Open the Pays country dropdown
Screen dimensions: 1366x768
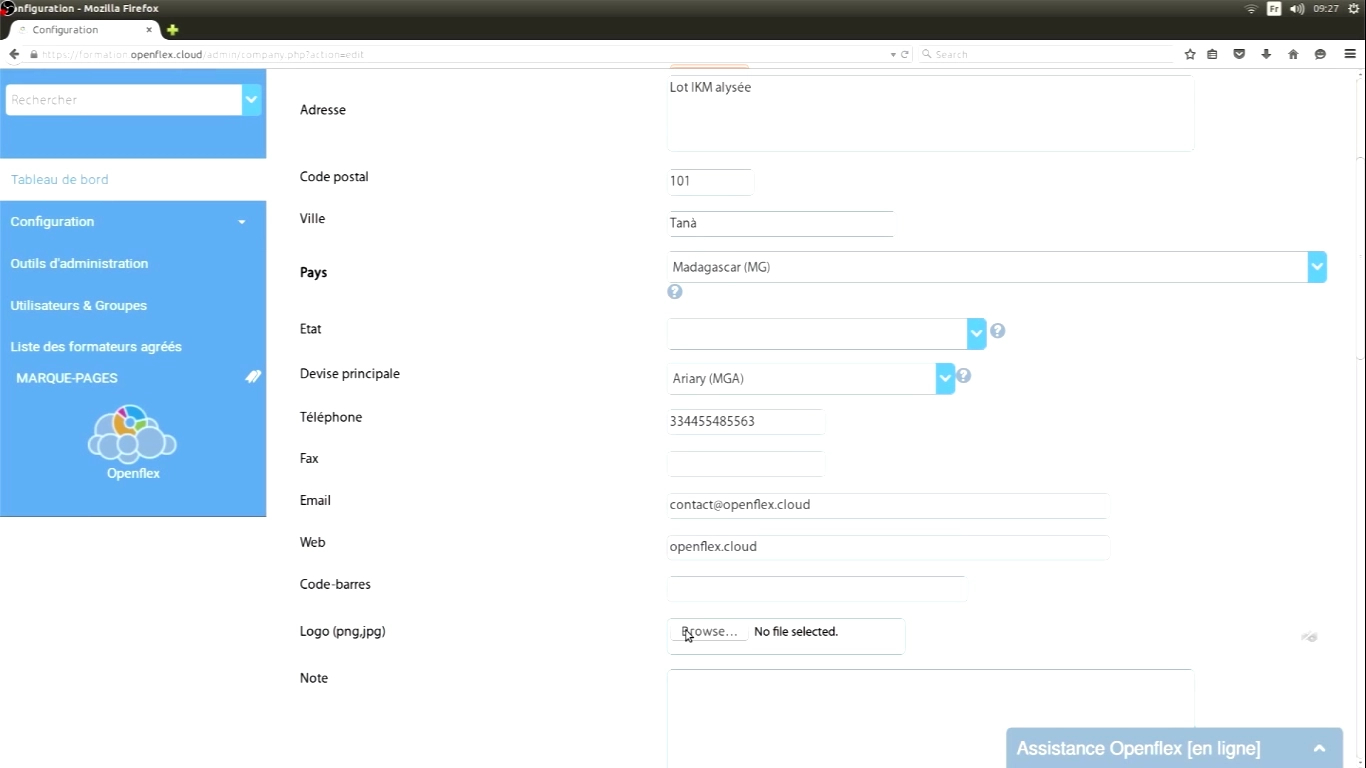[997, 267]
